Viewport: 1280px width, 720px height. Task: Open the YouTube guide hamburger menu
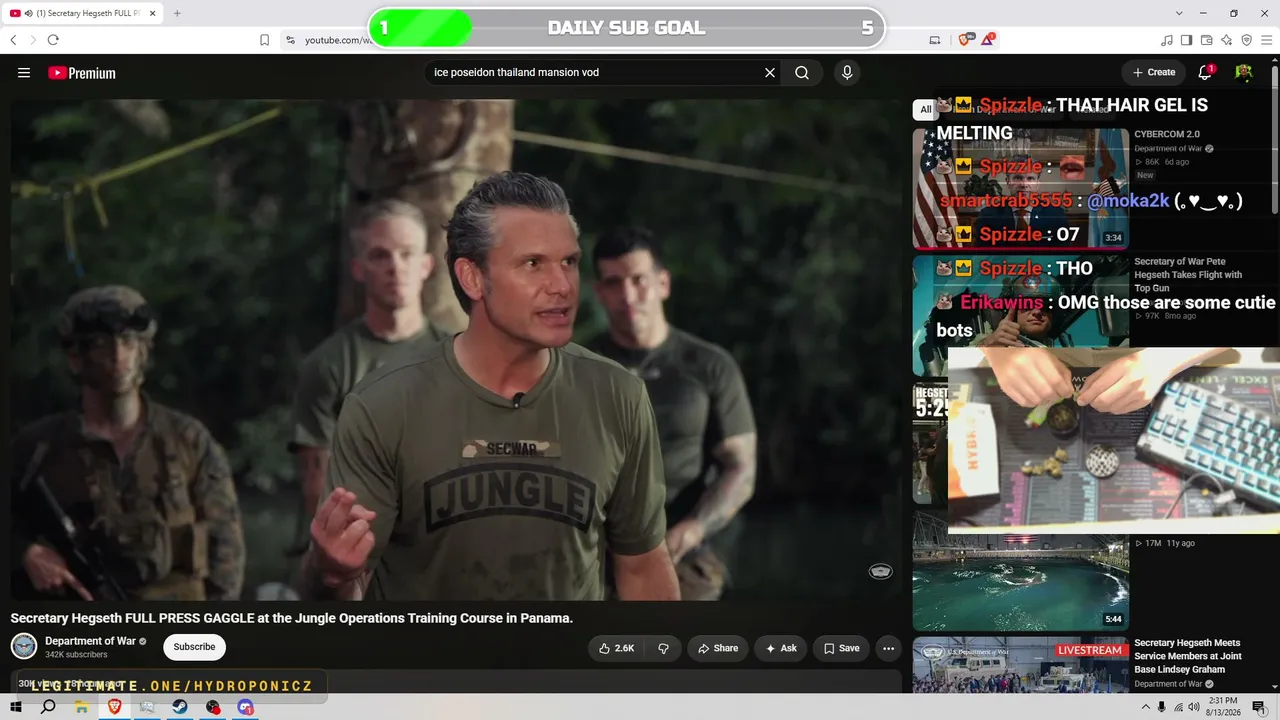pyautogui.click(x=24, y=73)
